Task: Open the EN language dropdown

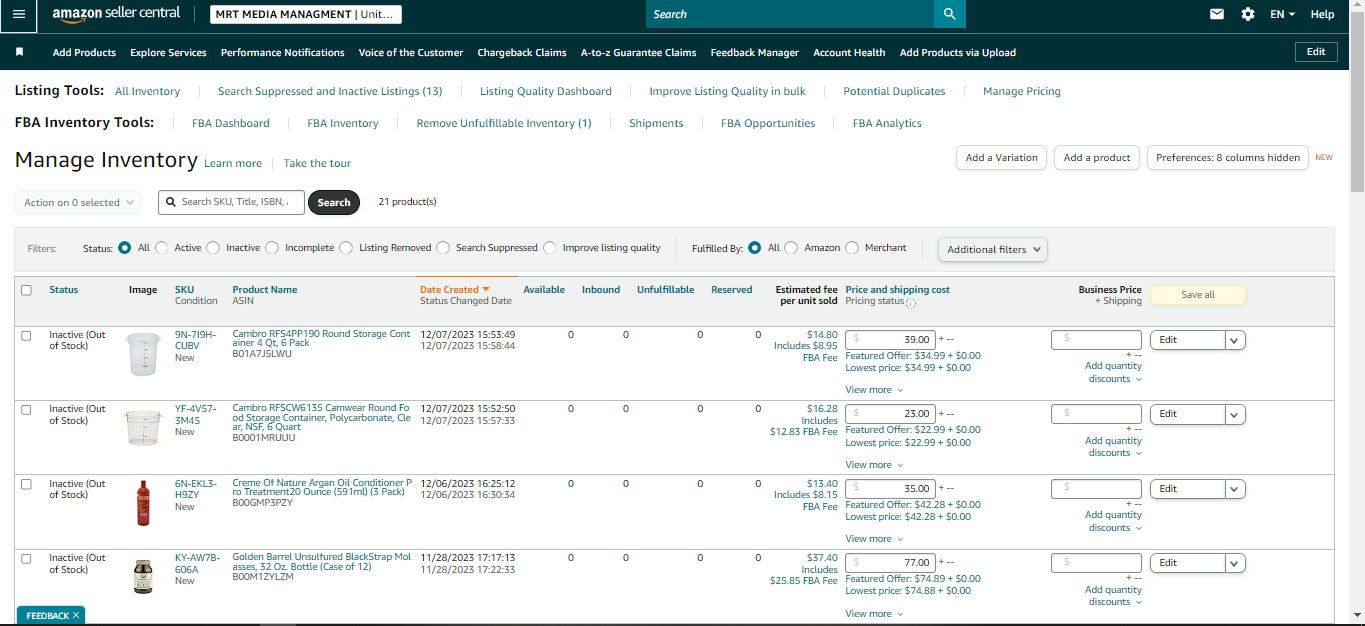Action: coord(1282,14)
